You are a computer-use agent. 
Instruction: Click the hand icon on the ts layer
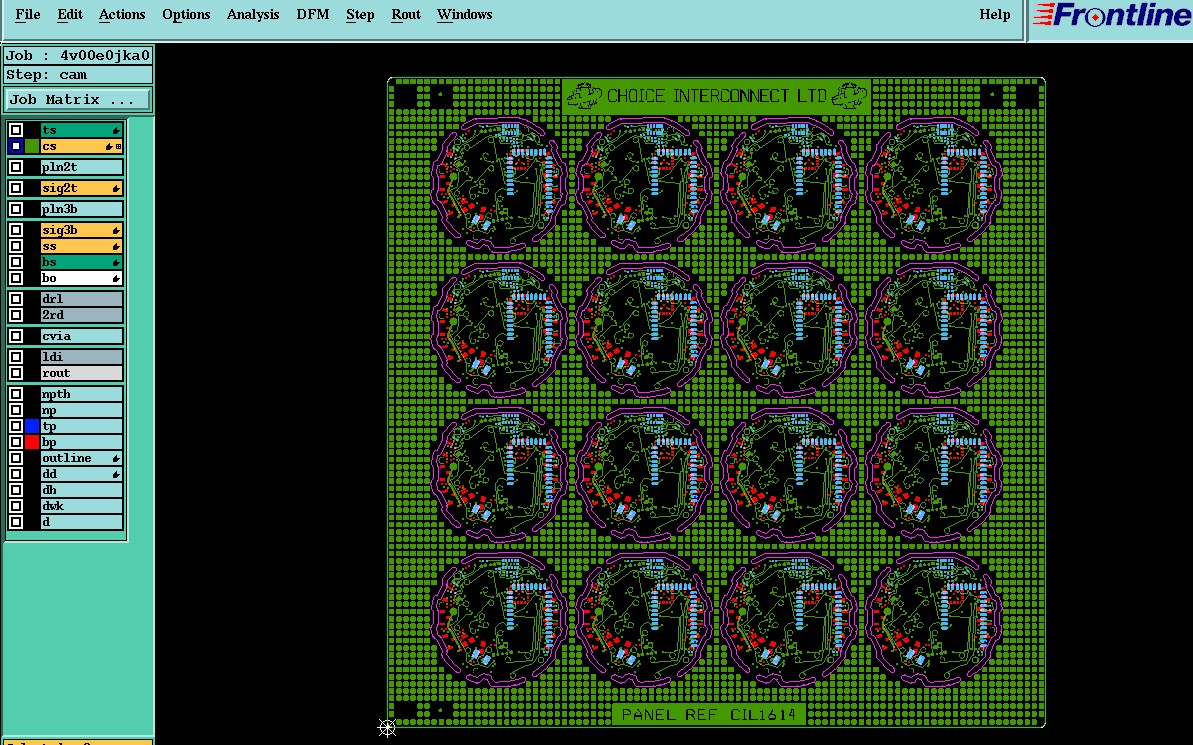tap(116, 130)
